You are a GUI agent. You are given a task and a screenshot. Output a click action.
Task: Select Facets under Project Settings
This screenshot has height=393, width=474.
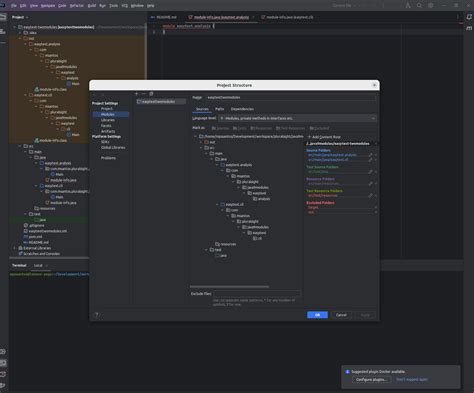point(106,126)
